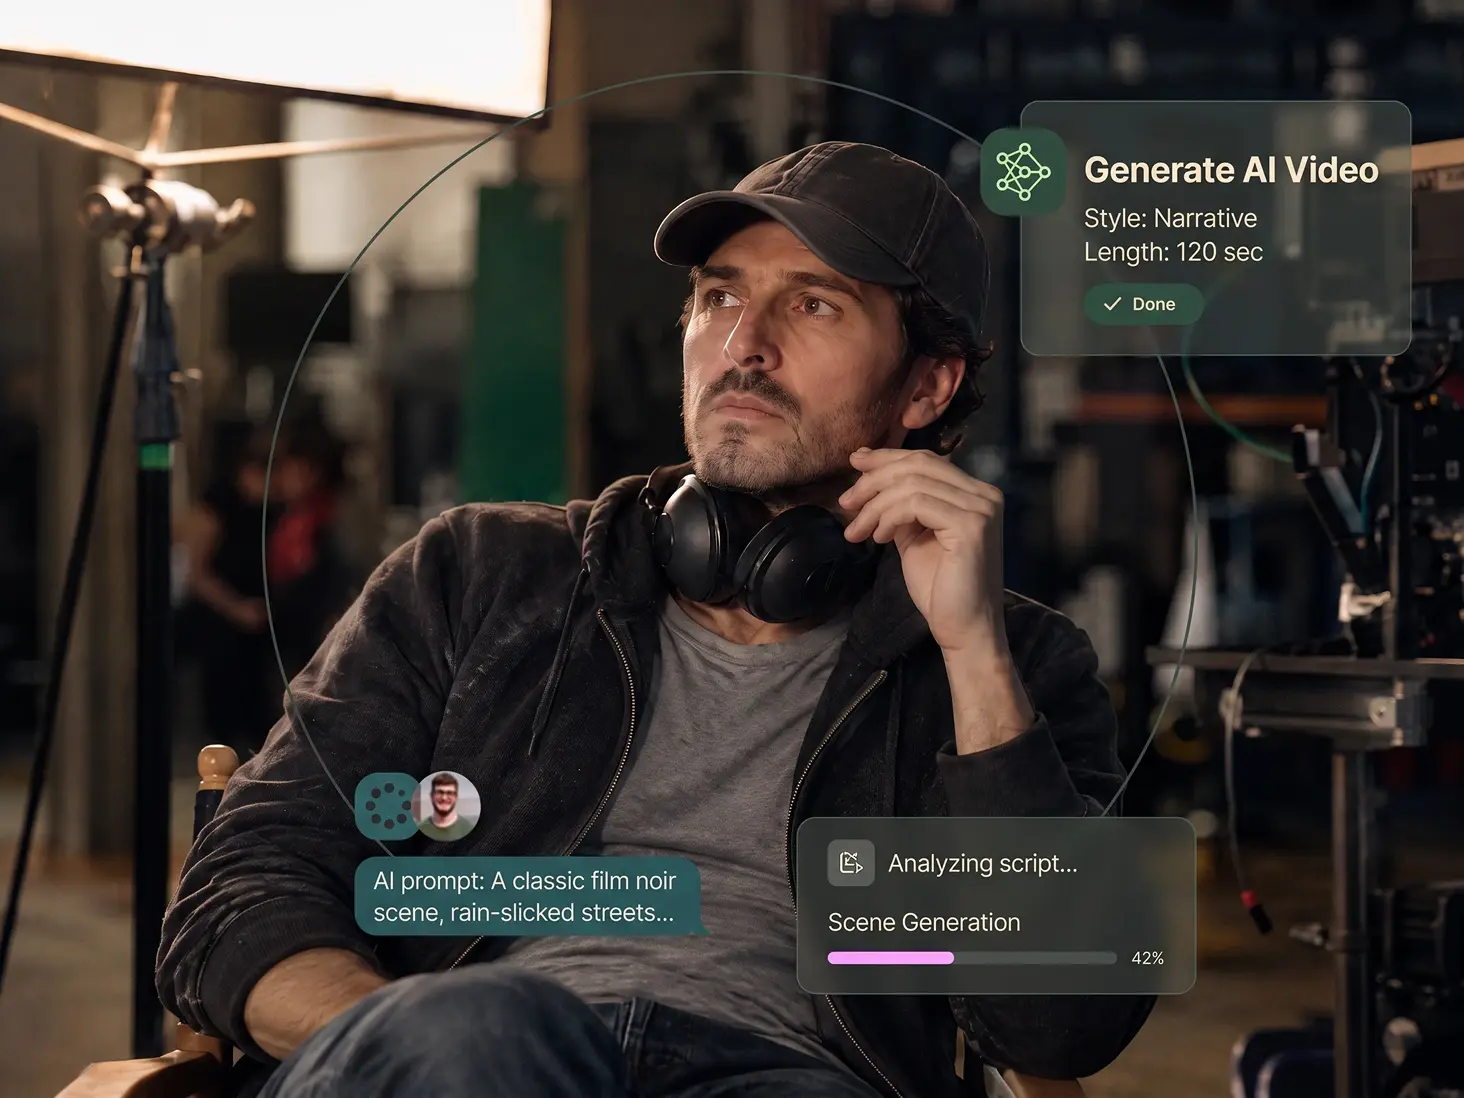Click the neural network icon beside Generate AI Video

pyautogui.click(x=1022, y=171)
